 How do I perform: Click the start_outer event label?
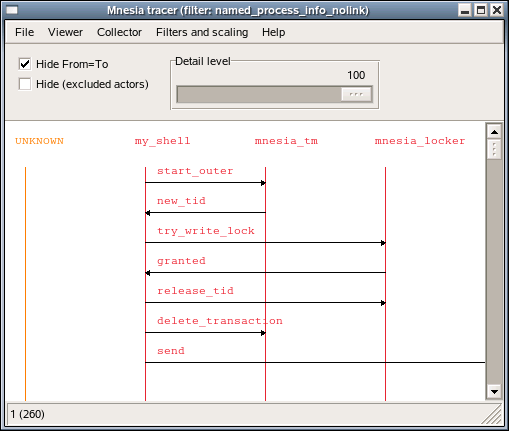(195, 171)
